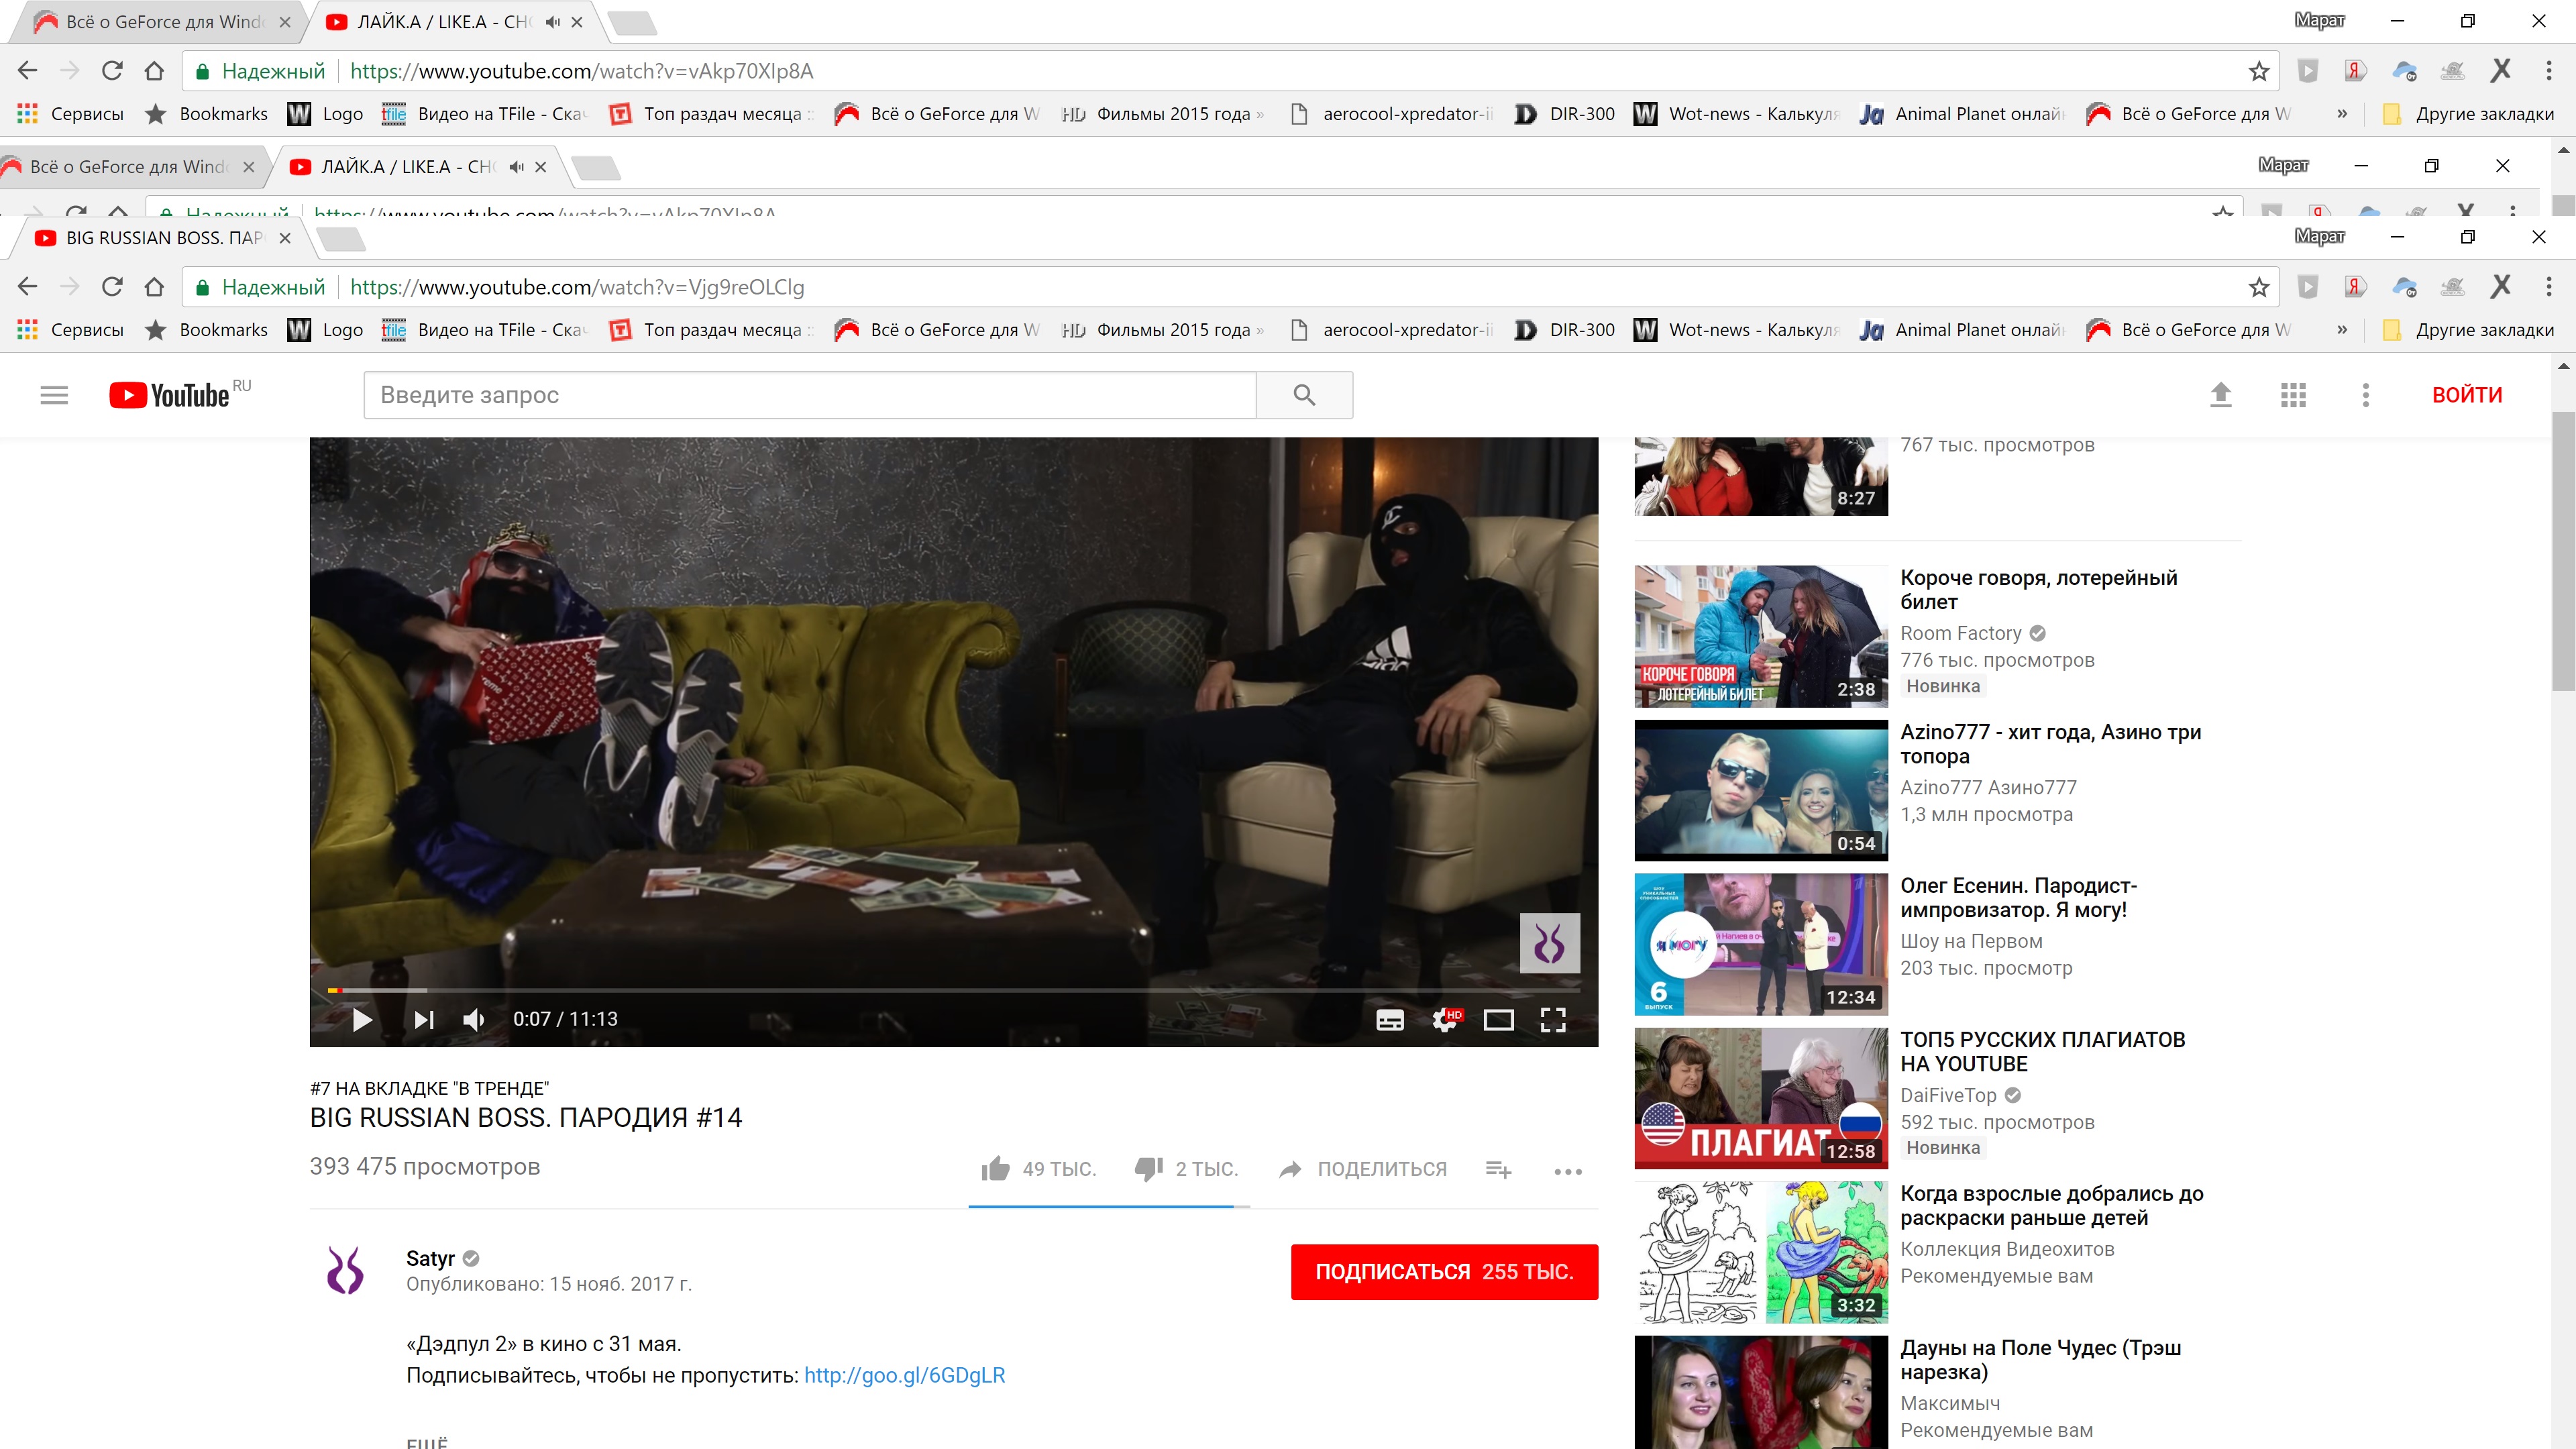Viewport: 2576px width, 1449px height.
Task: Open the YouTube hamburger guide menu
Action: pyautogui.click(x=54, y=395)
